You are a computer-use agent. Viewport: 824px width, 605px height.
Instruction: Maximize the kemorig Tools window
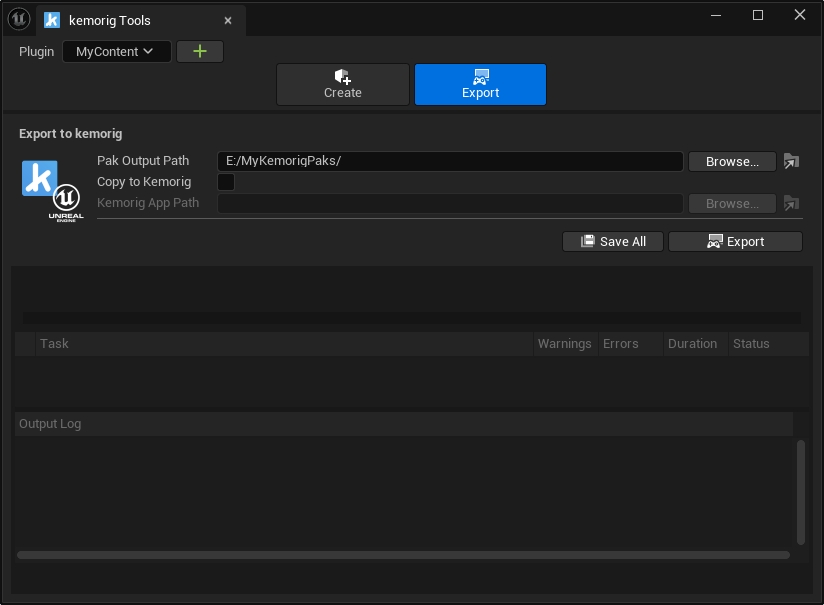click(x=758, y=15)
